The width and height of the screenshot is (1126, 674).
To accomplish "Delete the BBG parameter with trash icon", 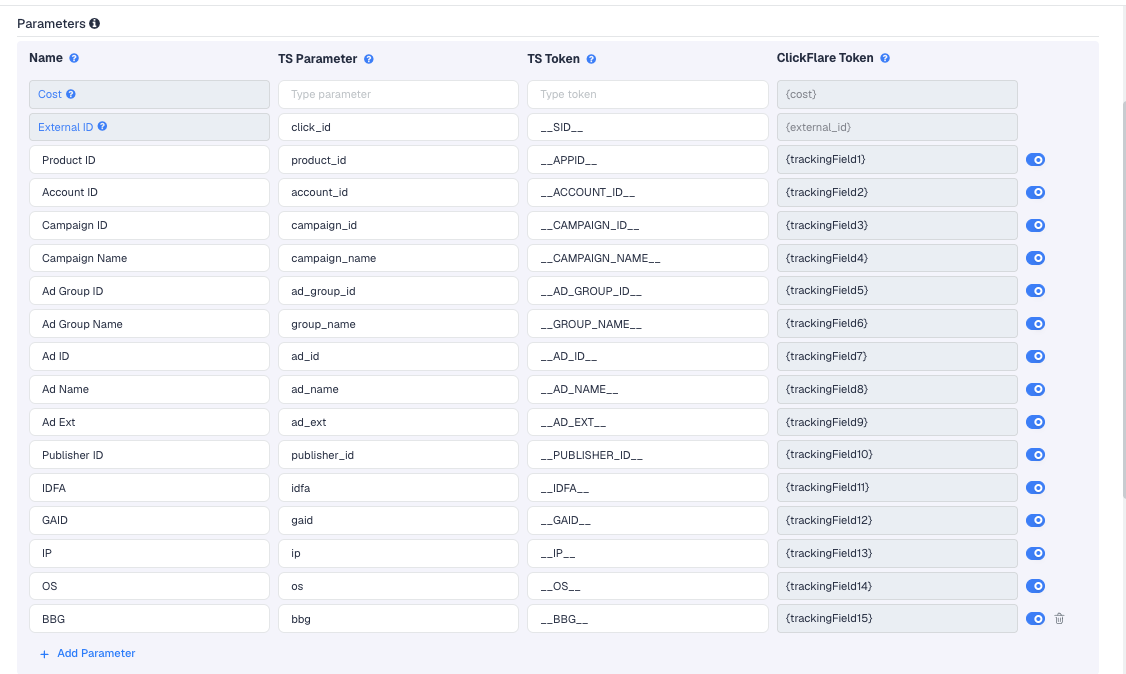I will [1059, 619].
